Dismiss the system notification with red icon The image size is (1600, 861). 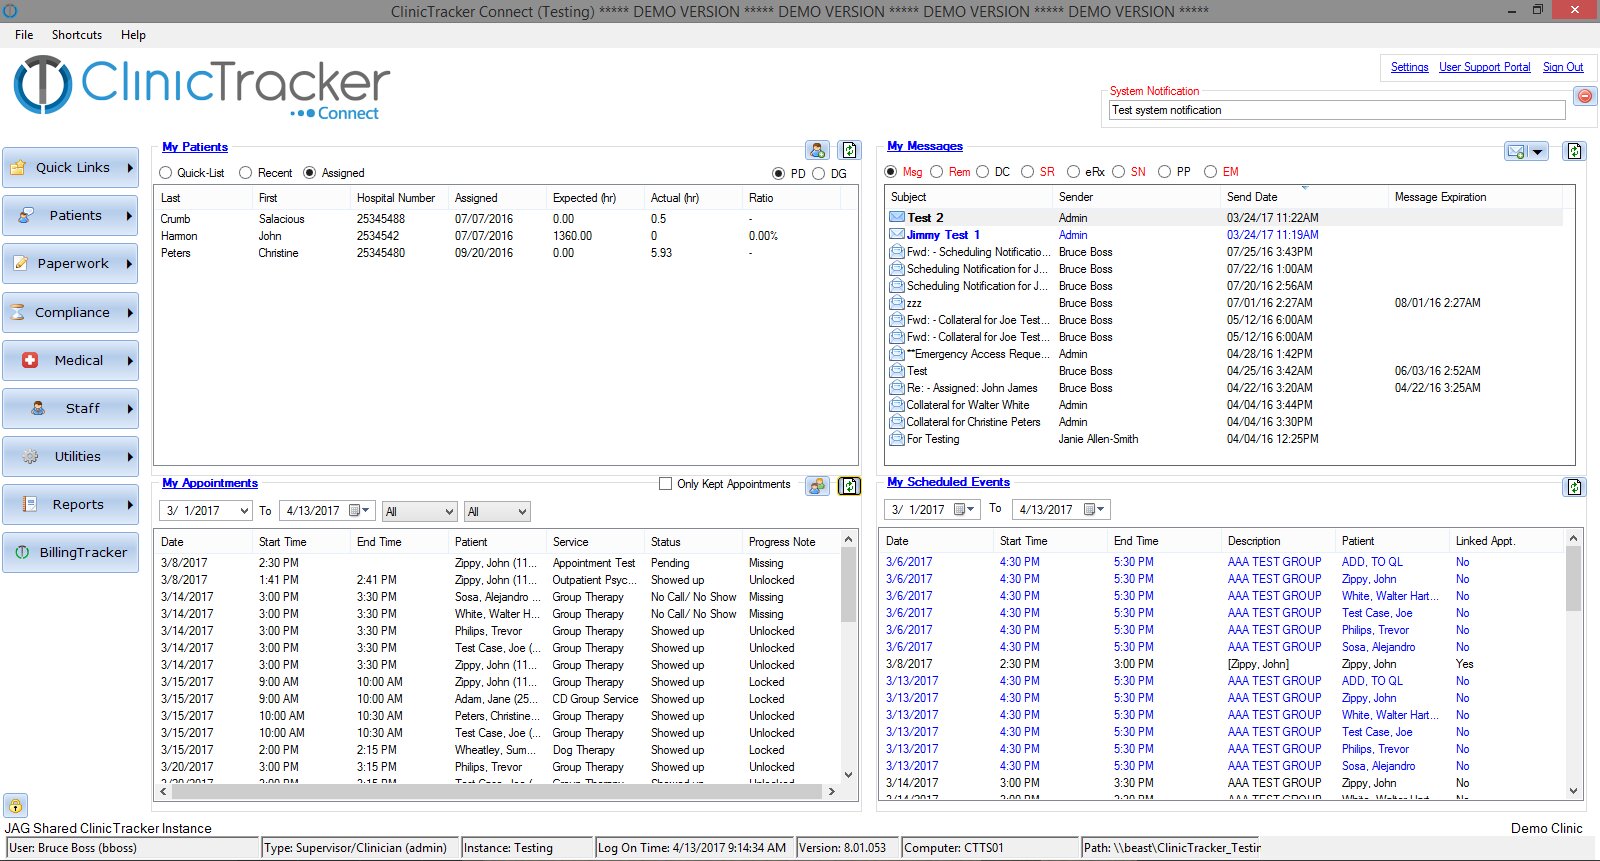coord(1584,96)
